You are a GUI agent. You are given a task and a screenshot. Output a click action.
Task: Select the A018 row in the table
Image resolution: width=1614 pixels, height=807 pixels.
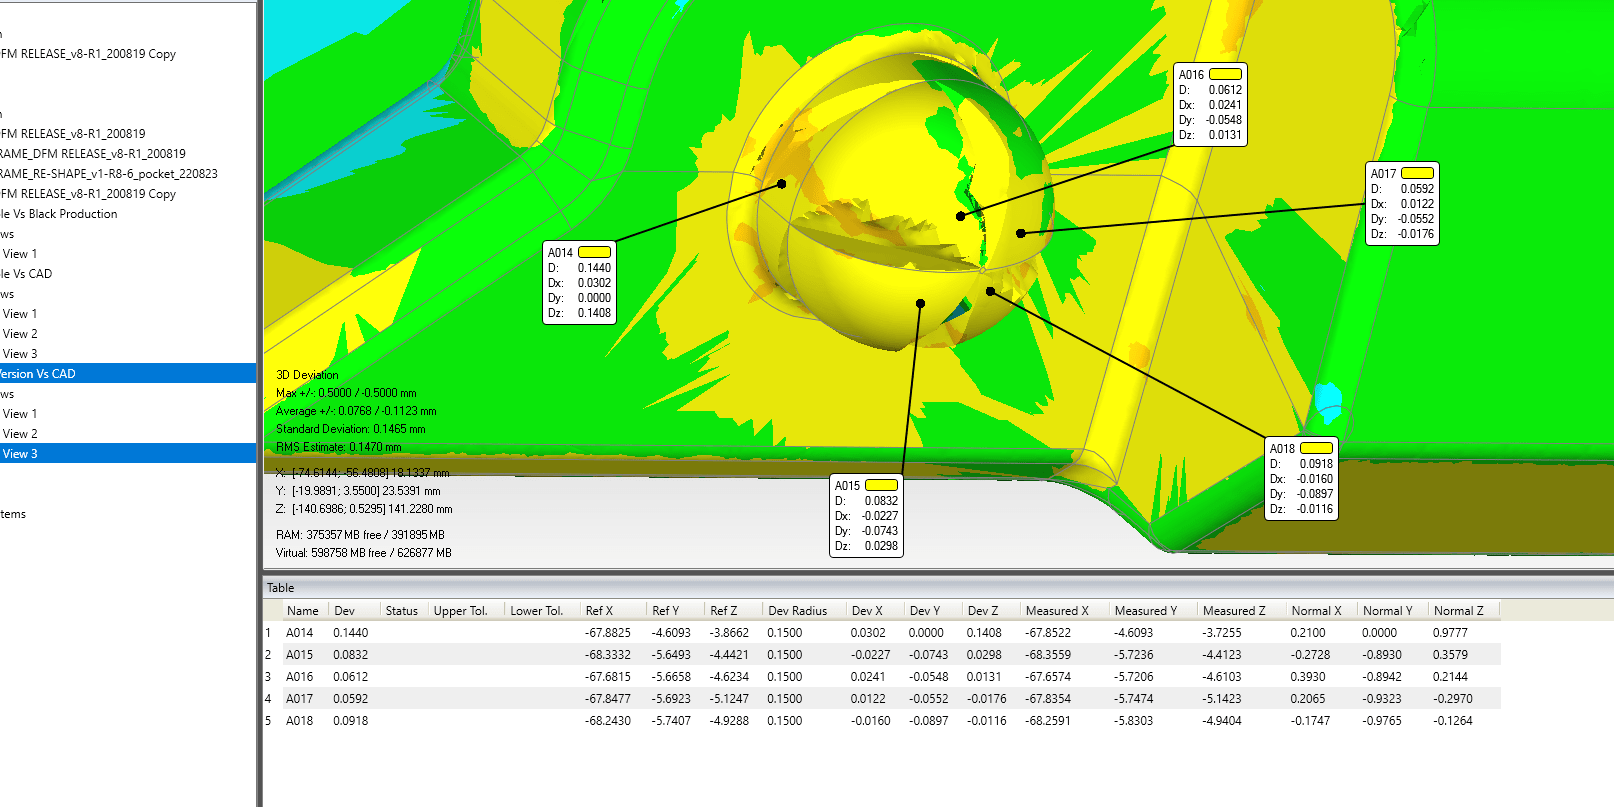pyautogui.click(x=882, y=720)
